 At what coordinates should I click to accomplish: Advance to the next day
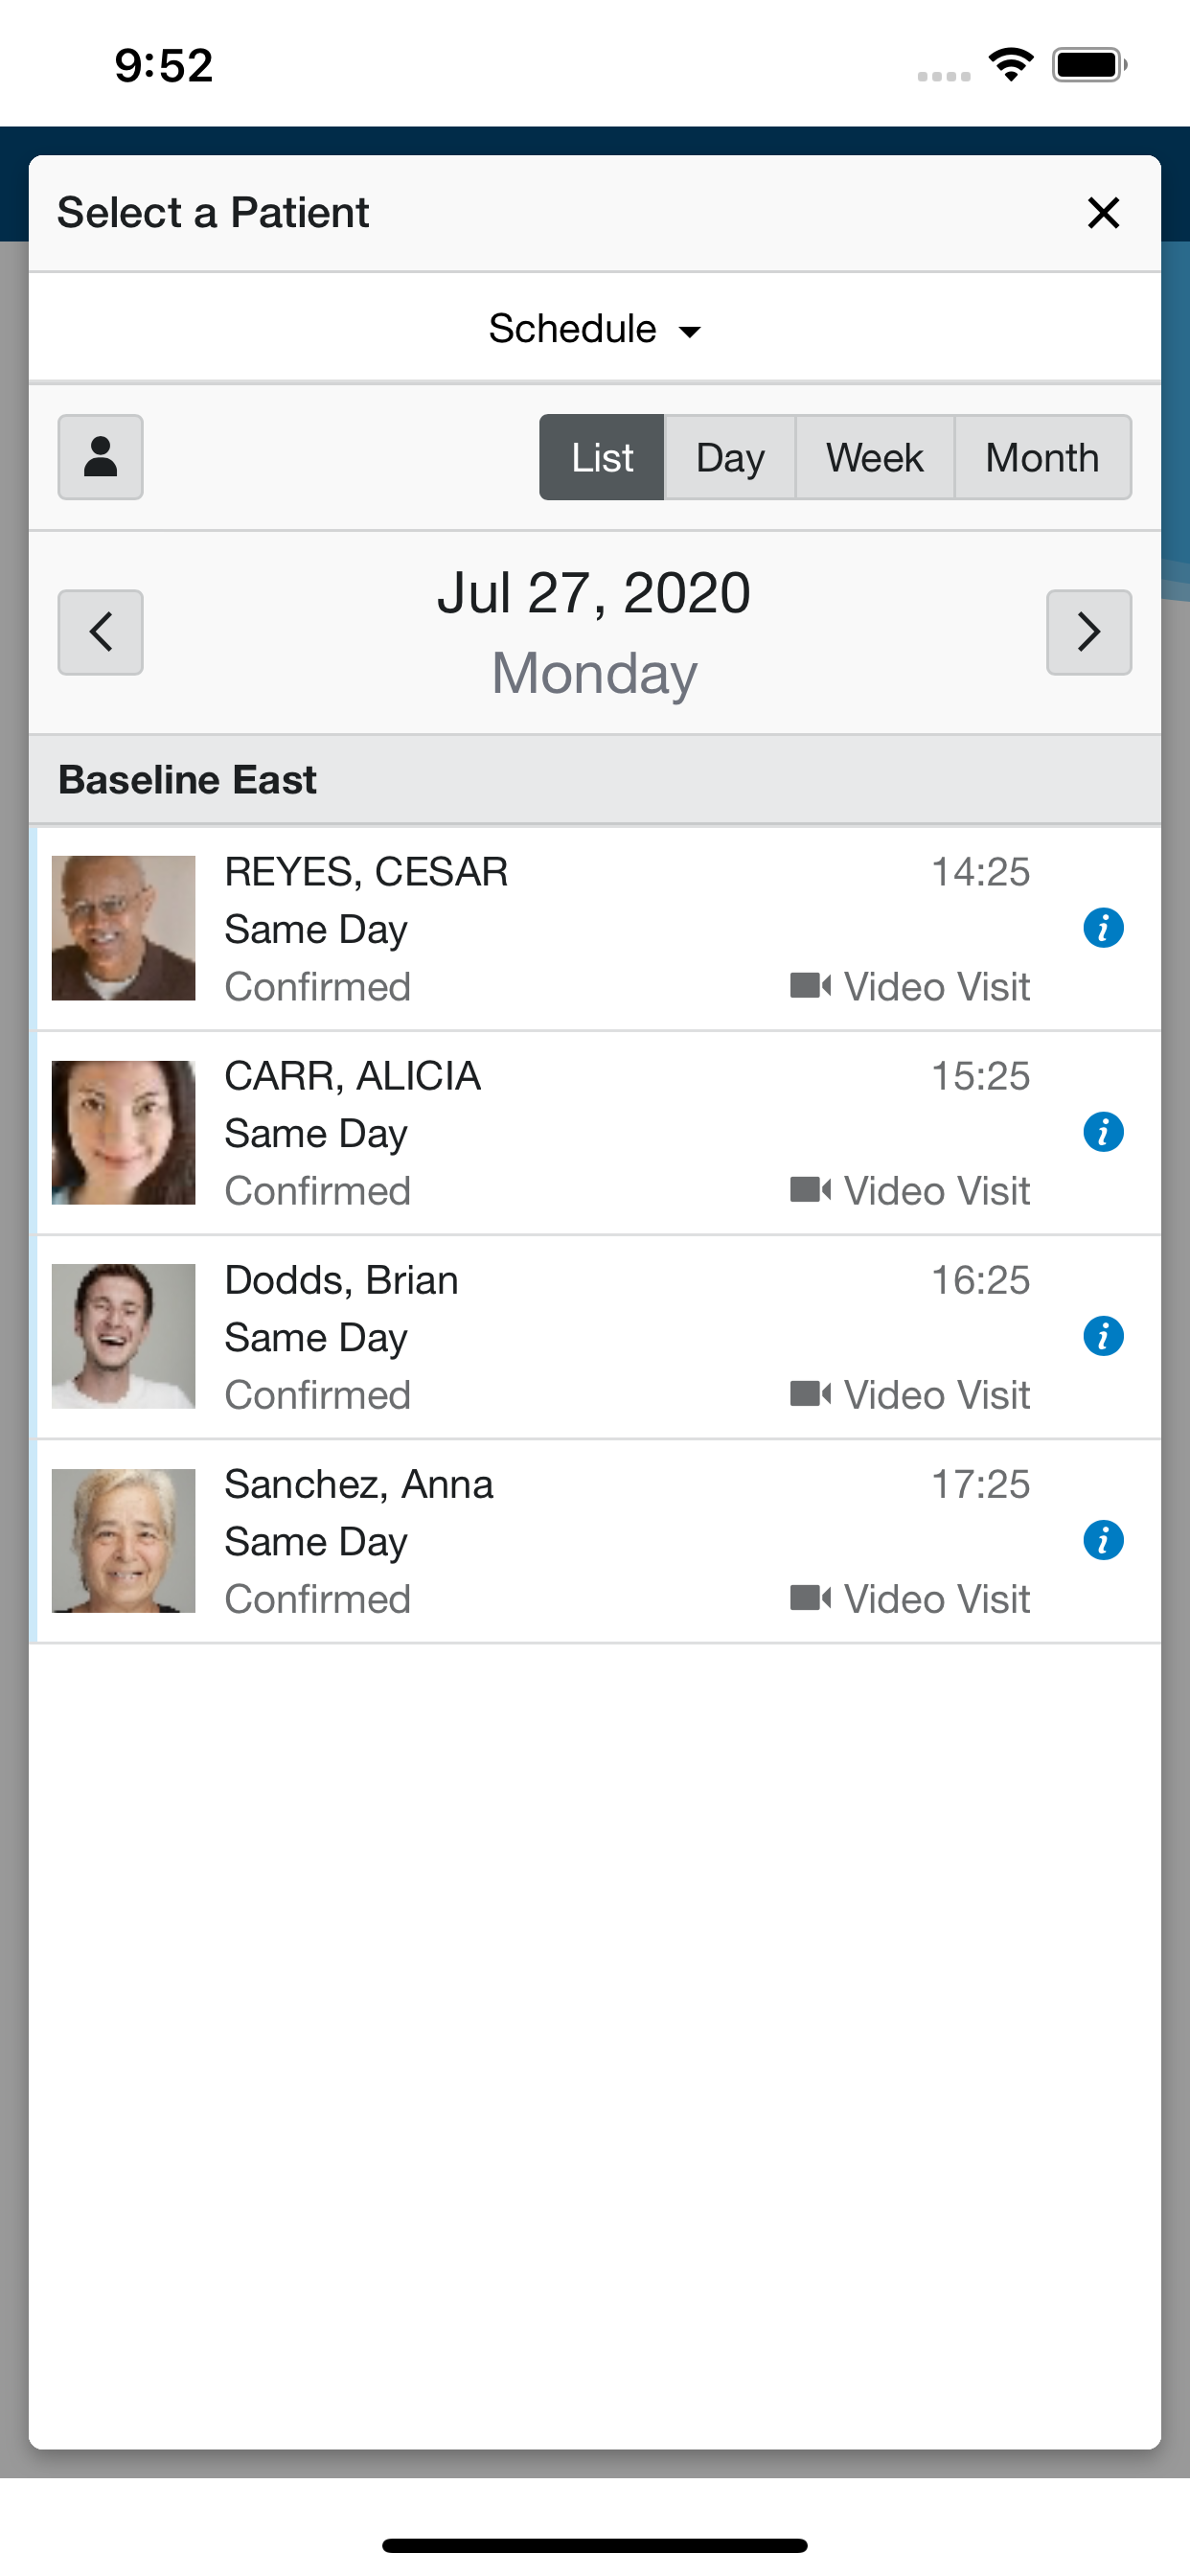1089,632
